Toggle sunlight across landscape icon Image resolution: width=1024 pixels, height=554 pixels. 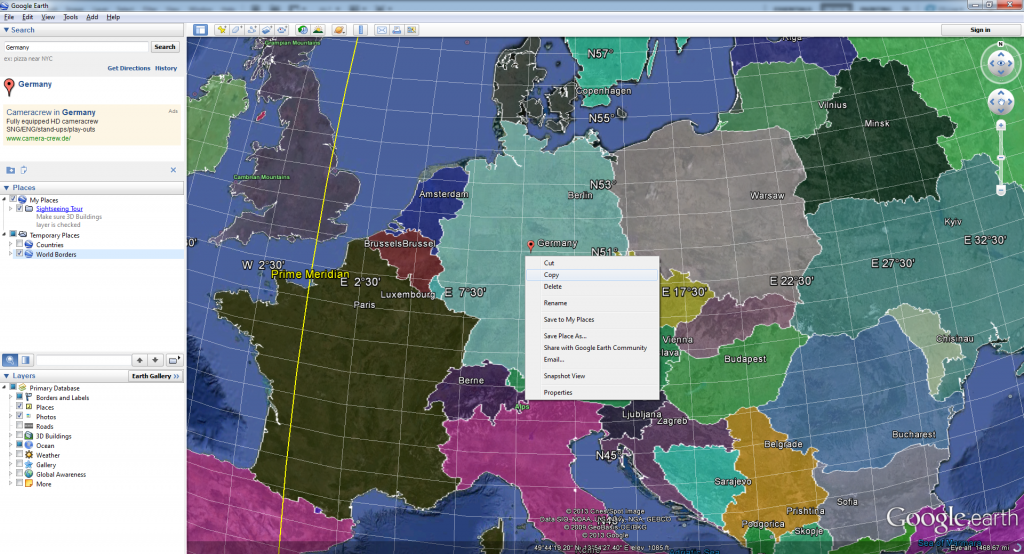click(318, 30)
